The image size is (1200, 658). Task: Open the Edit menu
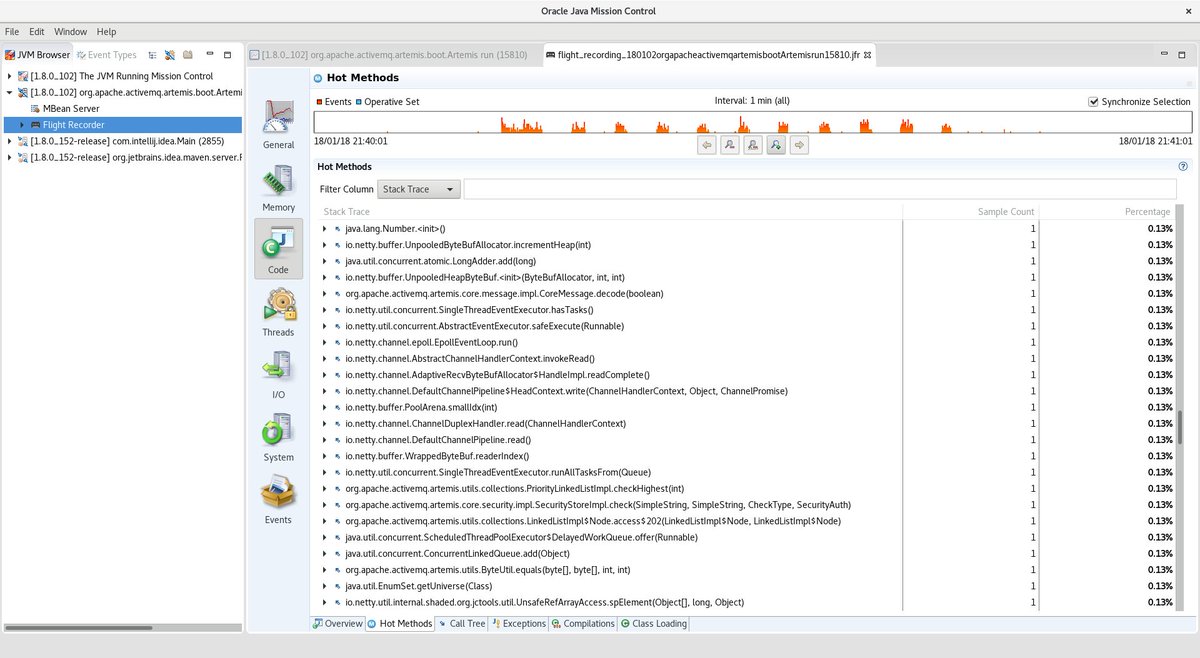[37, 32]
